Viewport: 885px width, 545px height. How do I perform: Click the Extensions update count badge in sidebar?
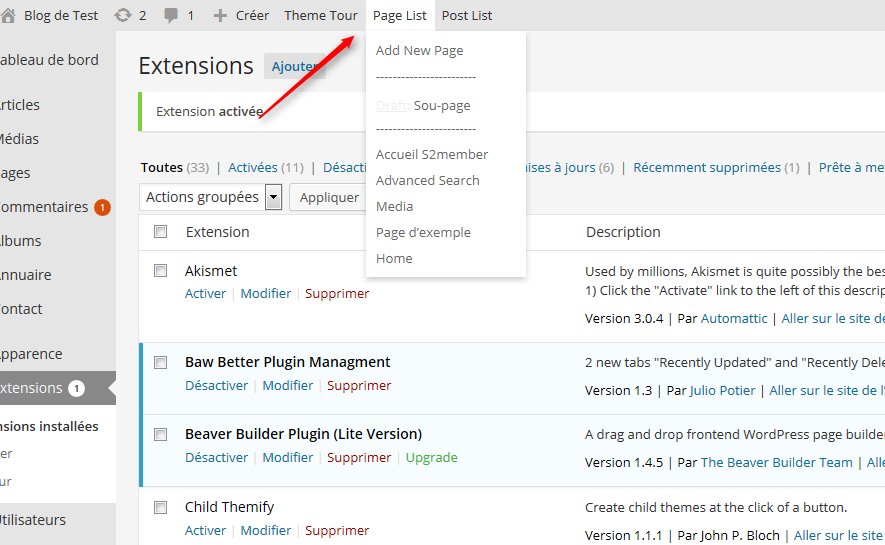[x=76, y=388]
